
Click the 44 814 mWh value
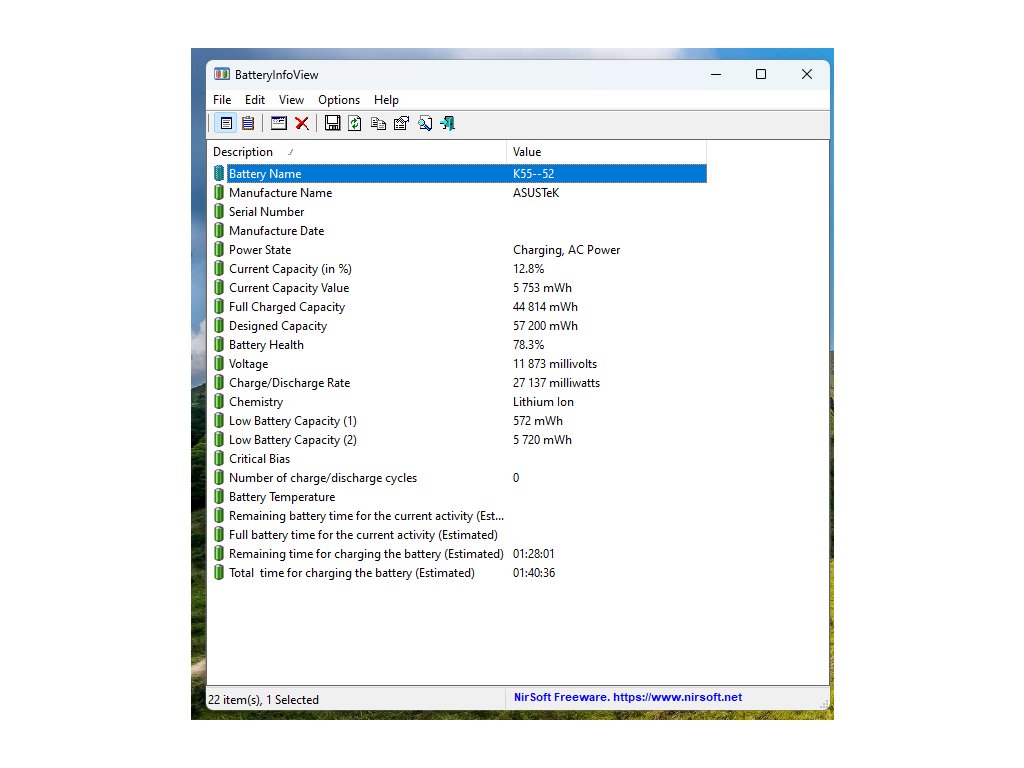coord(545,307)
